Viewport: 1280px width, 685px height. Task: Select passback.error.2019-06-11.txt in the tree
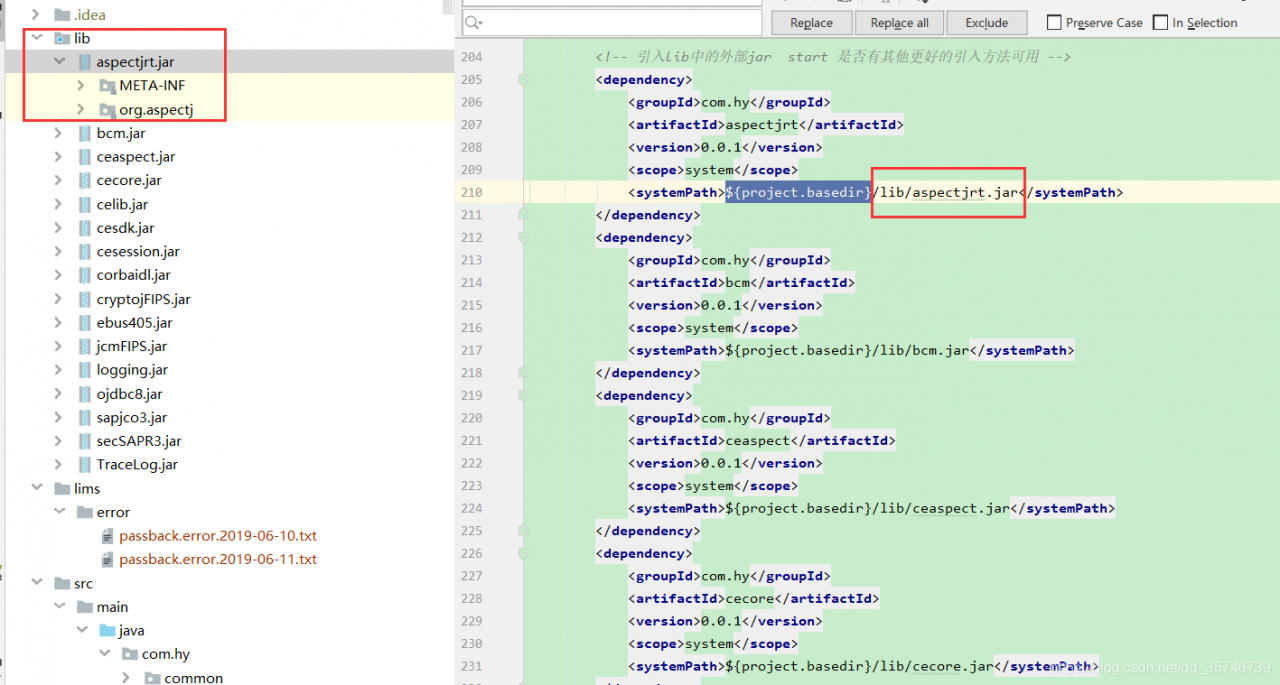[x=218, y=560]
